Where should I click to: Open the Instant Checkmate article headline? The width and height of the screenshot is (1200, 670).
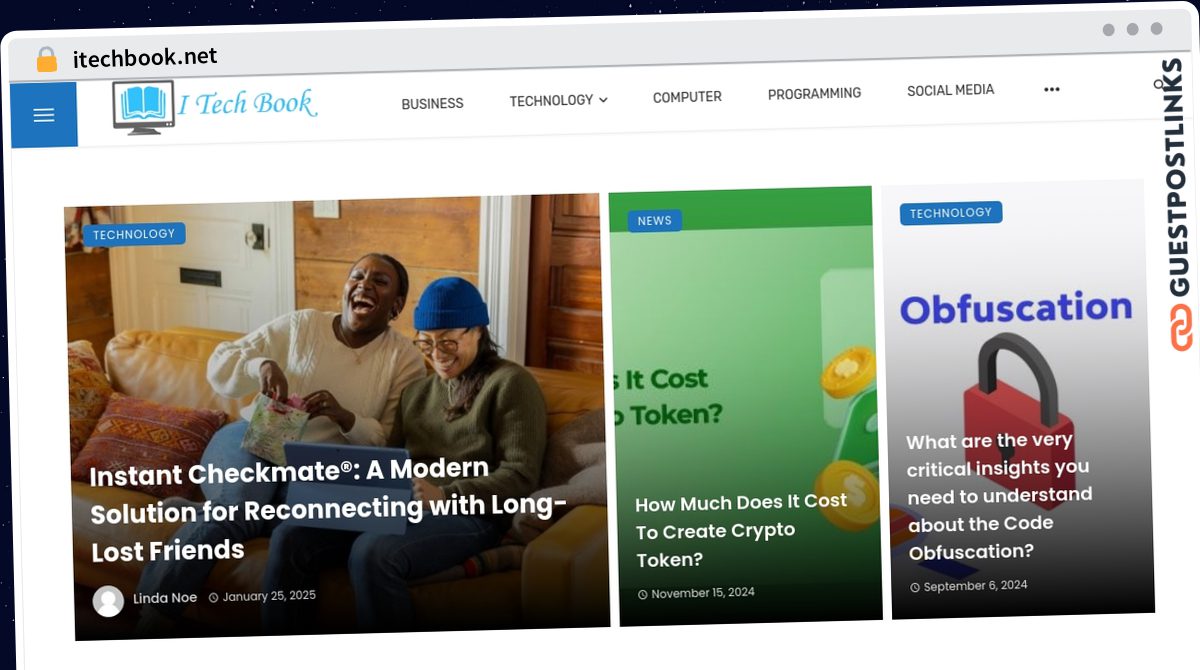(330, 509)
